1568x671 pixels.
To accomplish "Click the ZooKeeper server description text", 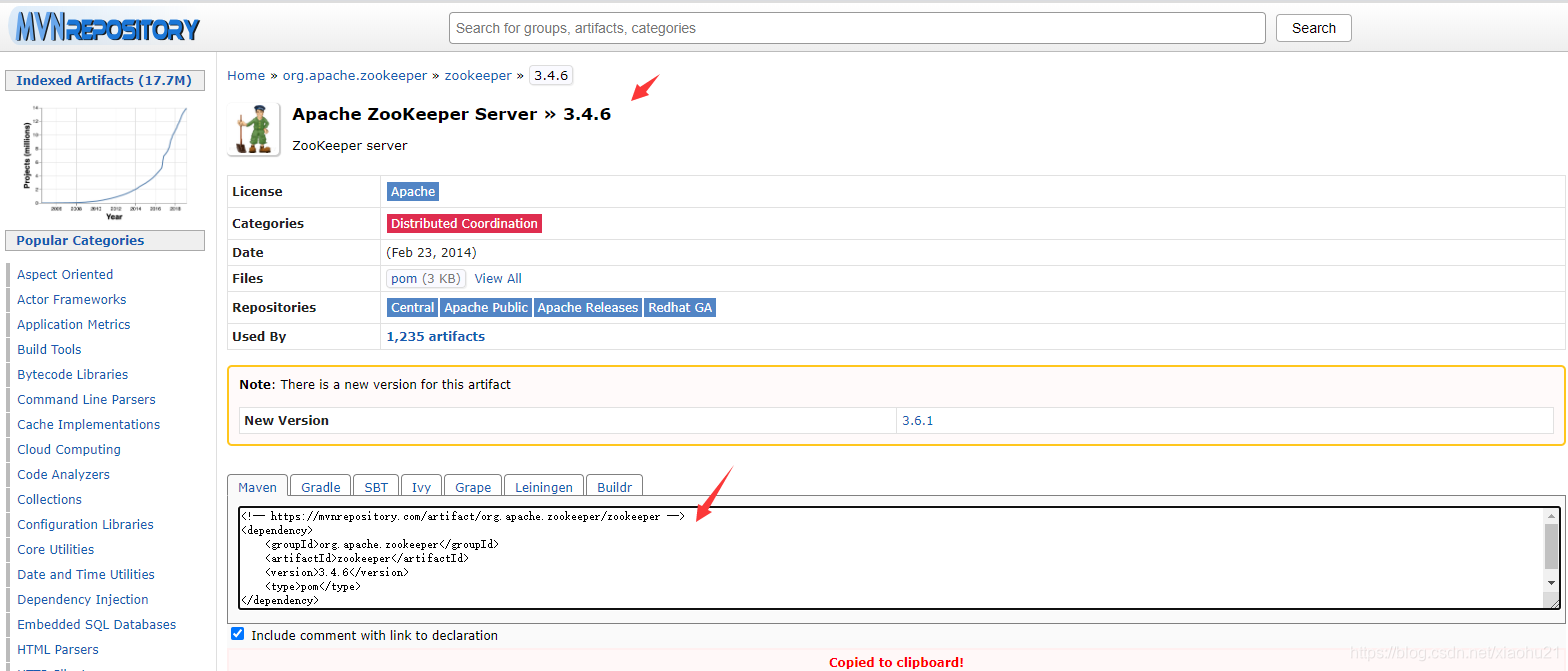I will (x=350, y=145).
